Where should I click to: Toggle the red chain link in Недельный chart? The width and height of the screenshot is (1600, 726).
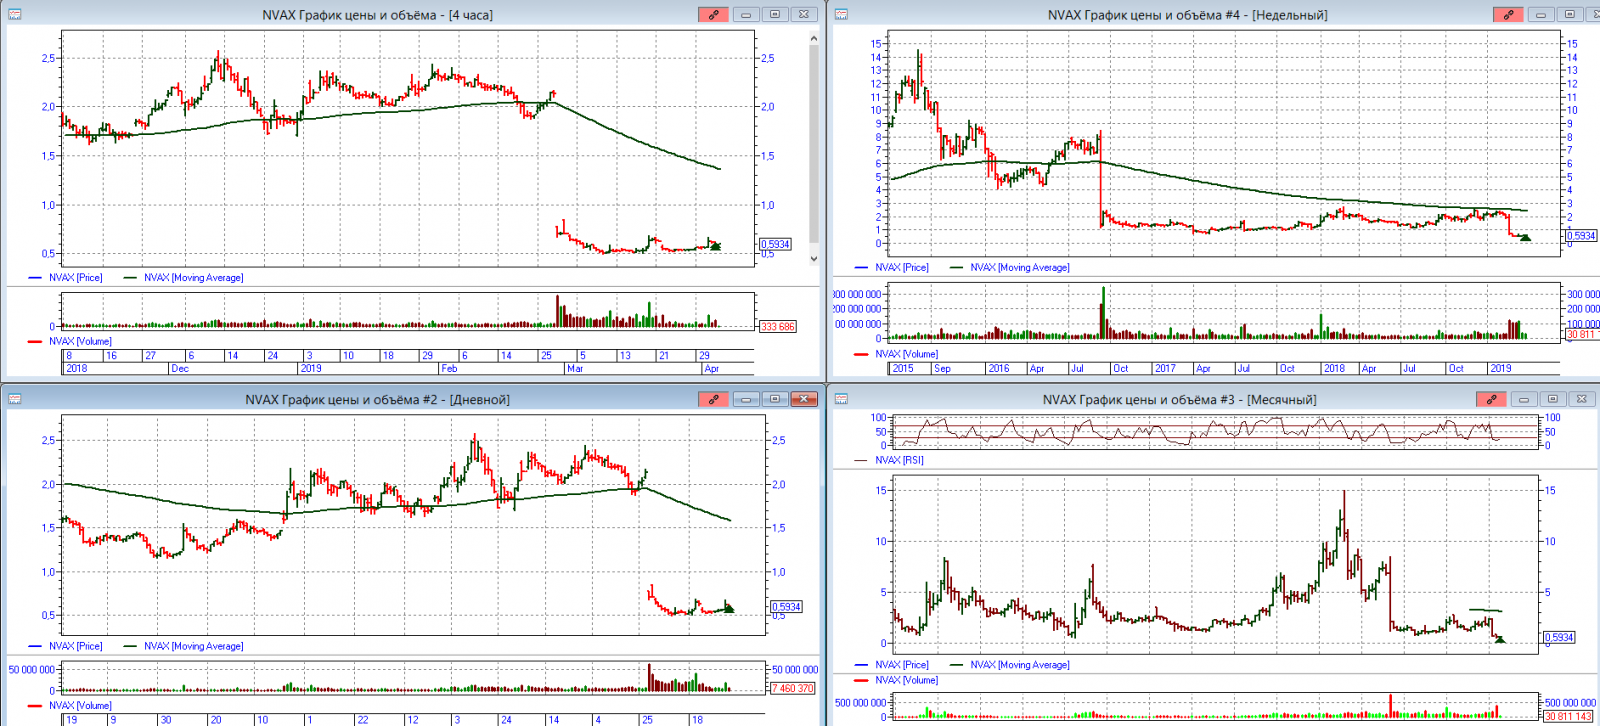(1508, 14)
